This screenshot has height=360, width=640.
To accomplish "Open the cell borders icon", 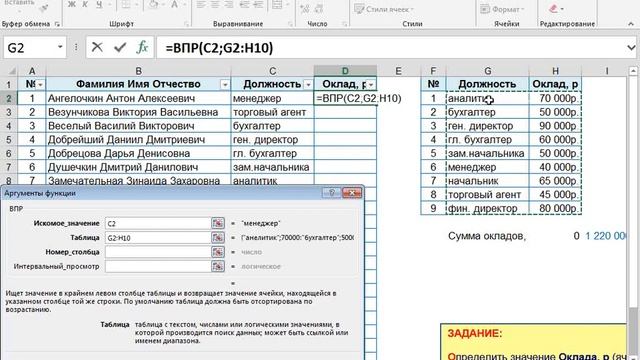I will click(126, 4).
